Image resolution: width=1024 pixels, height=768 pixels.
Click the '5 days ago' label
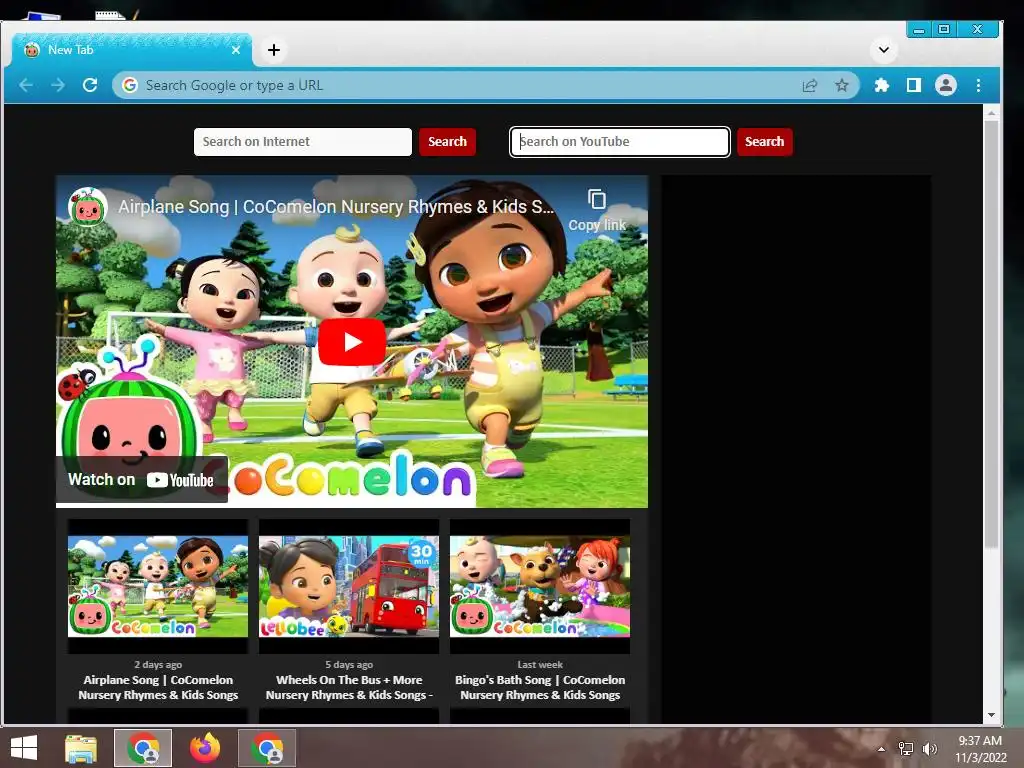pos(349,664)
